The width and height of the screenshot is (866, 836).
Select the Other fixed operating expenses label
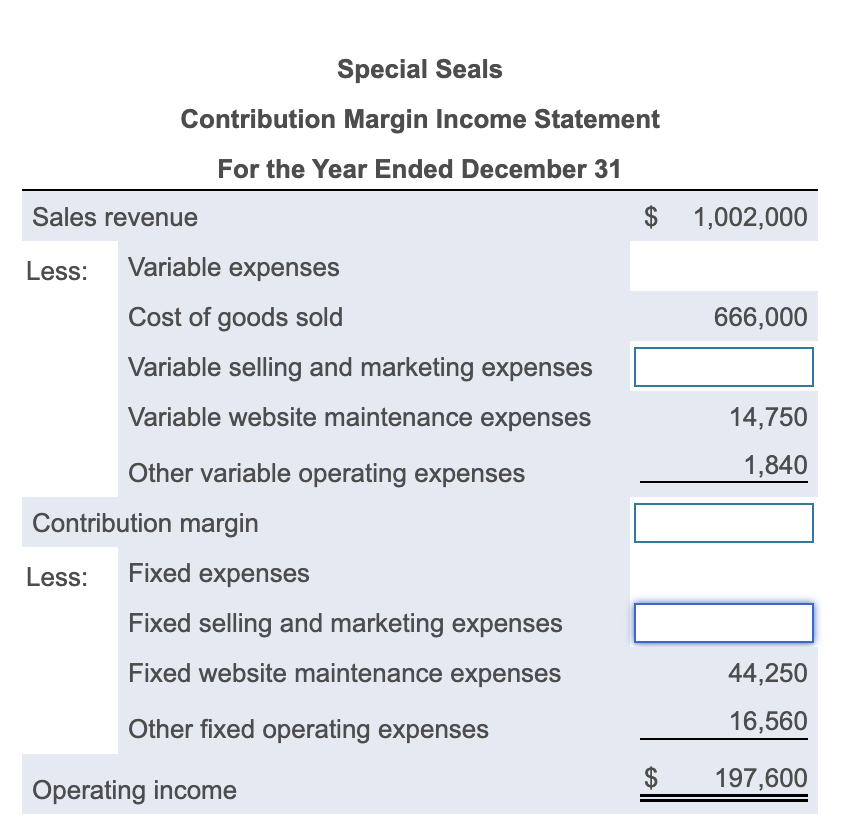pyautogui.click(x=309, y=729)
